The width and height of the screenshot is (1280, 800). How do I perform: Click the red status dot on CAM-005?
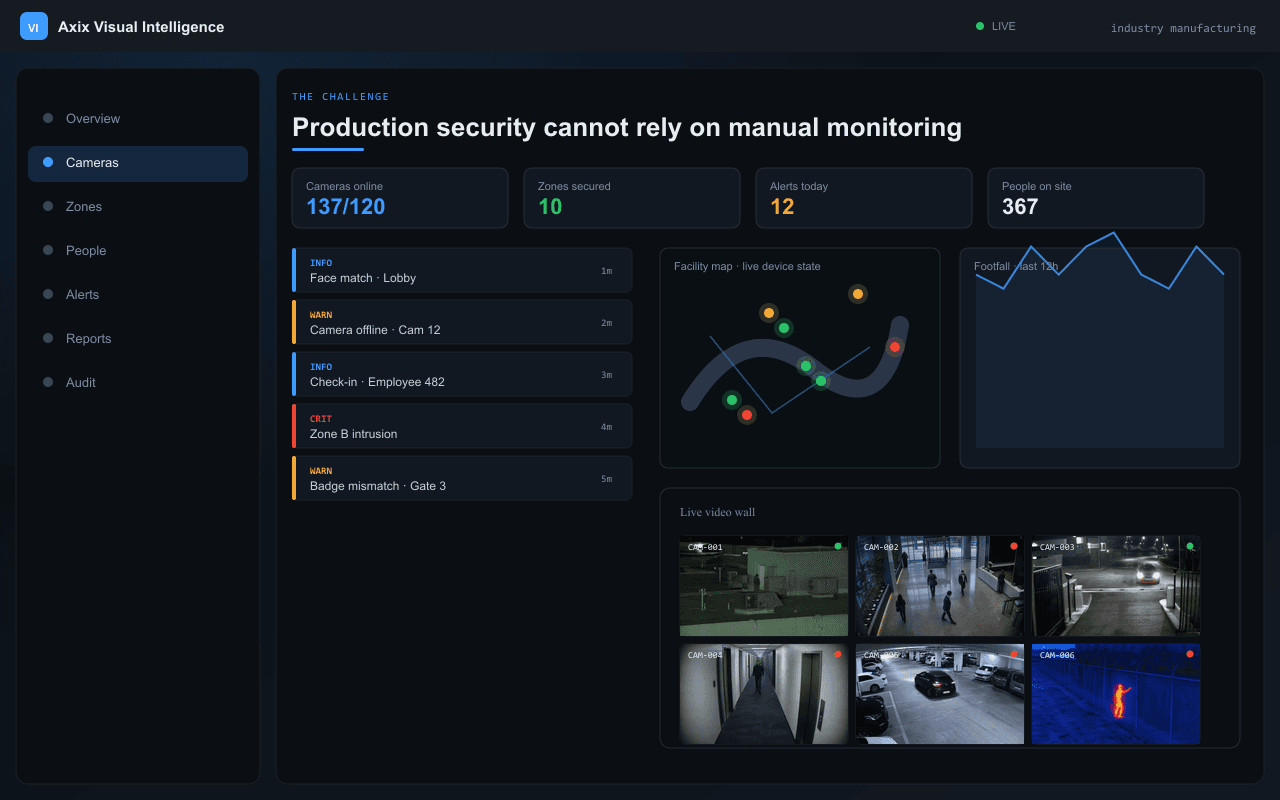point(1014,654)
